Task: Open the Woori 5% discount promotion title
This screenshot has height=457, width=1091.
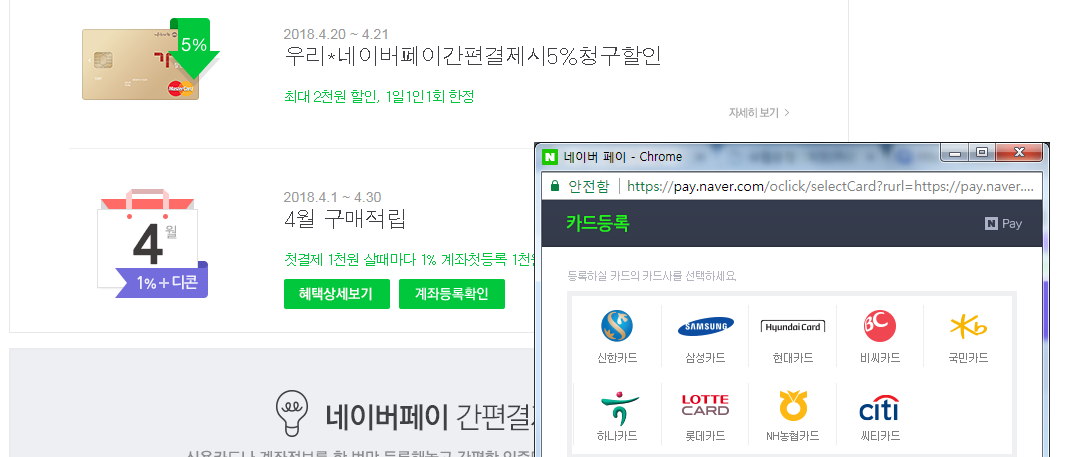Action: coord(473,56)
